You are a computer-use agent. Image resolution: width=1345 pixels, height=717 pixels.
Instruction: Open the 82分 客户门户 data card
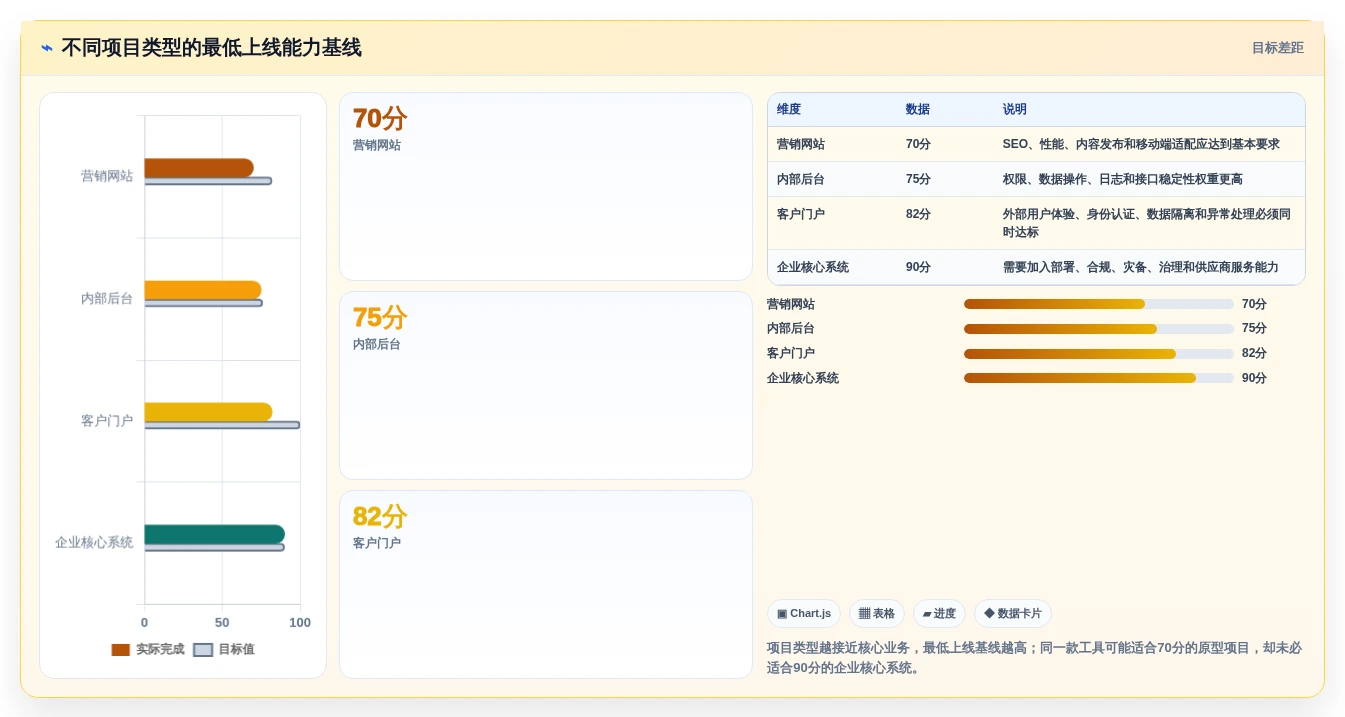tap(546, 585)
